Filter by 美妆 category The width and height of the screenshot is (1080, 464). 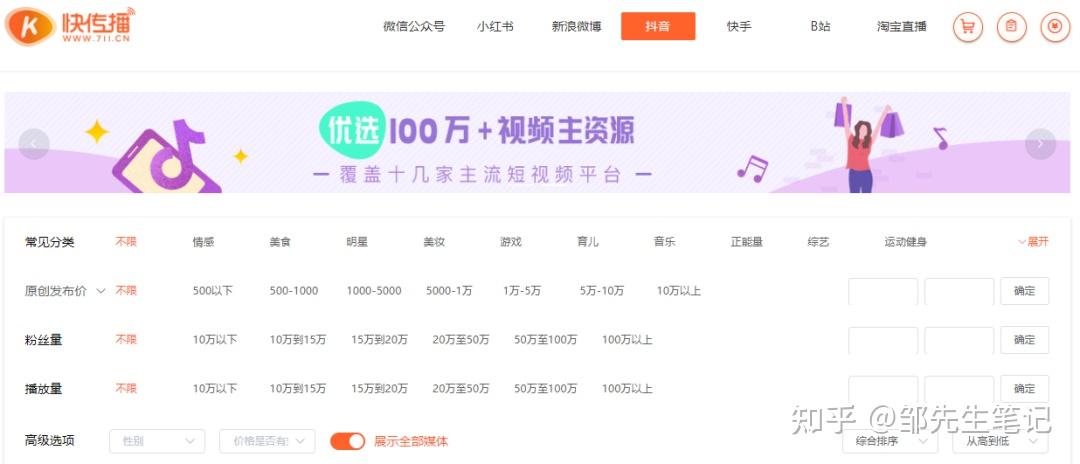tap(435, 242)
